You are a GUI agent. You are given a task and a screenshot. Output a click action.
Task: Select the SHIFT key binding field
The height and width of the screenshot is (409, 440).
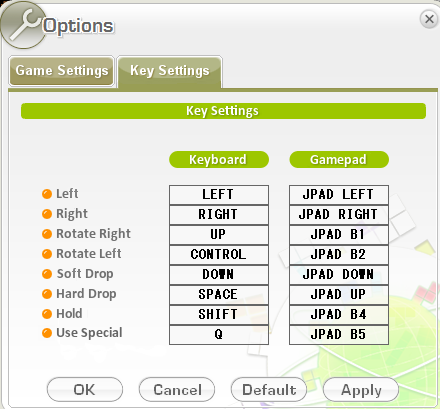pyautogui.click(x=219, y=315)
